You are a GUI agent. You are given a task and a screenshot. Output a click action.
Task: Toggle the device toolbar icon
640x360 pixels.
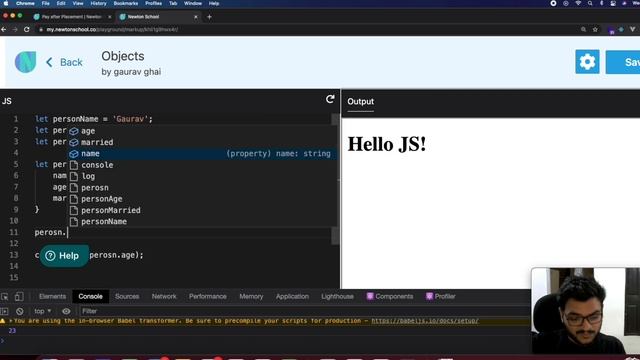(x=19, y=297)
